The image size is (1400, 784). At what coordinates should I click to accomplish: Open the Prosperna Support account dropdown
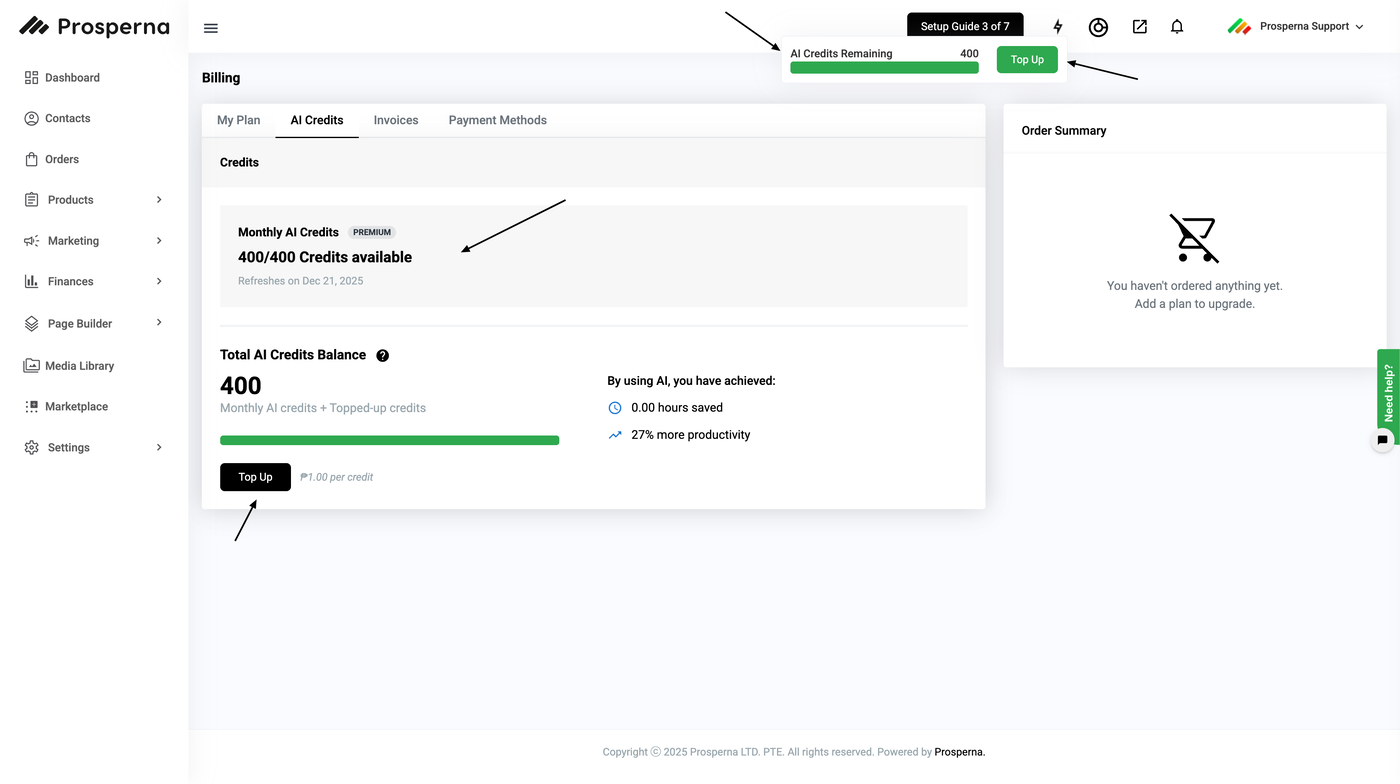coord(1296,27)
